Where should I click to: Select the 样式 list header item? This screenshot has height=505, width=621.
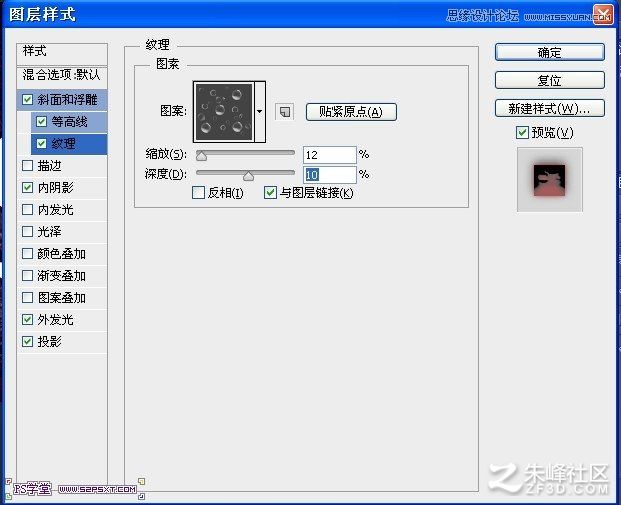click(x=62, y=53)
